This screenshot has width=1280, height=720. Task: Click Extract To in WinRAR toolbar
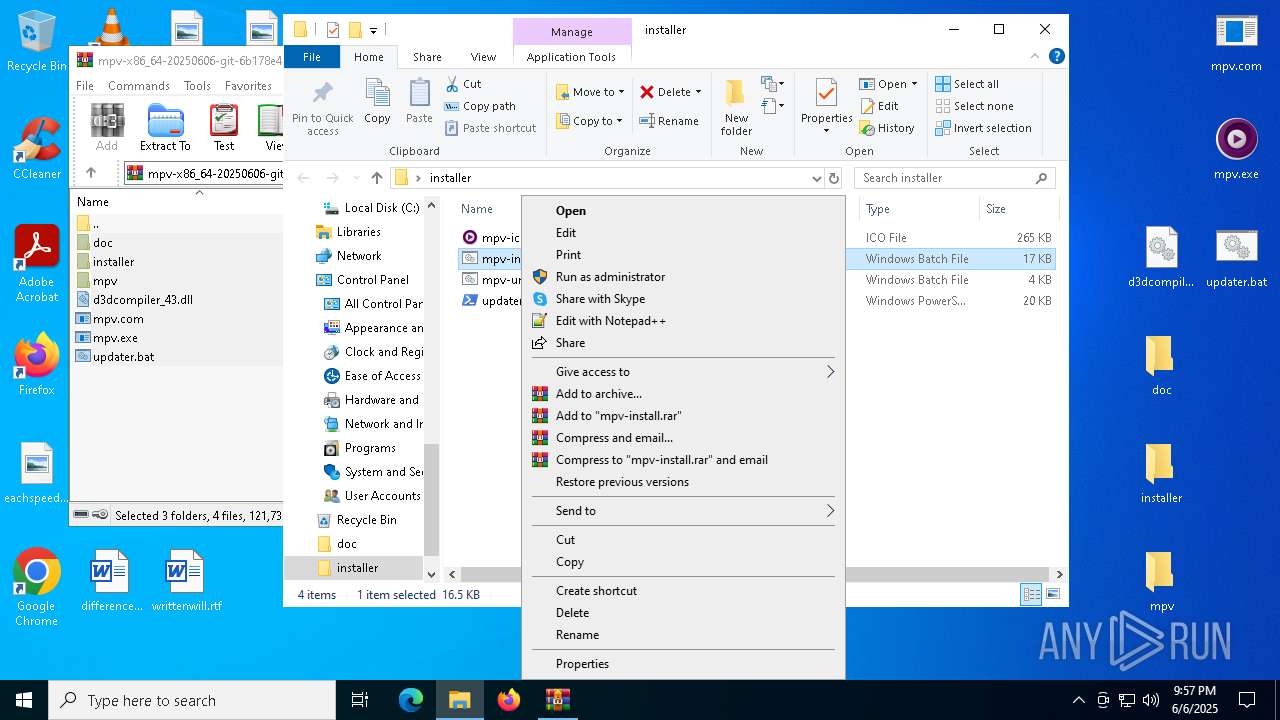pyautogui.click(x=165, y=127)
